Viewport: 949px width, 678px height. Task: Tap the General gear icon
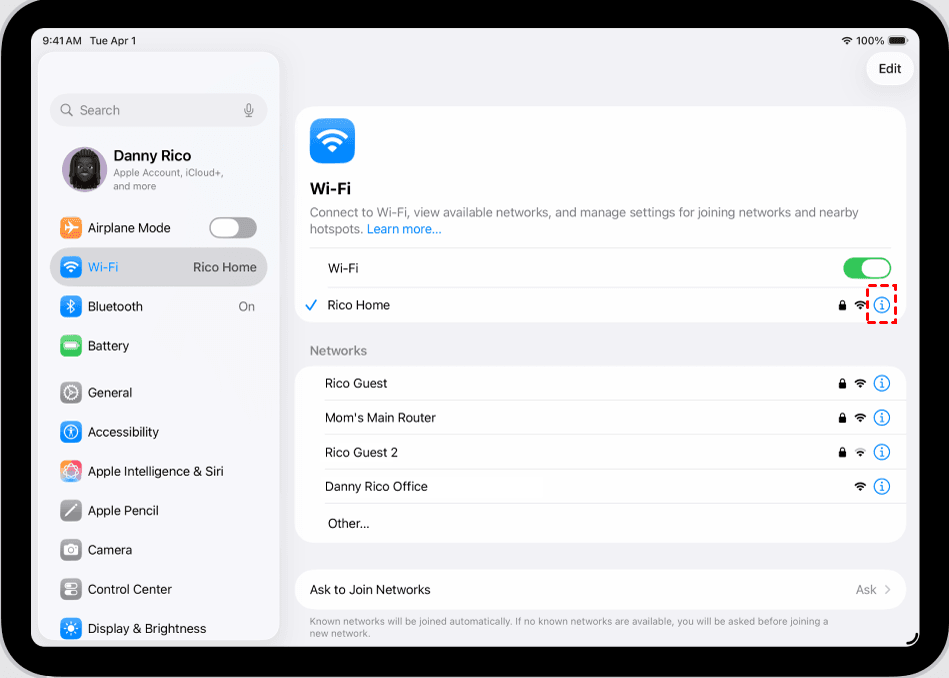(x=71, y=392)
